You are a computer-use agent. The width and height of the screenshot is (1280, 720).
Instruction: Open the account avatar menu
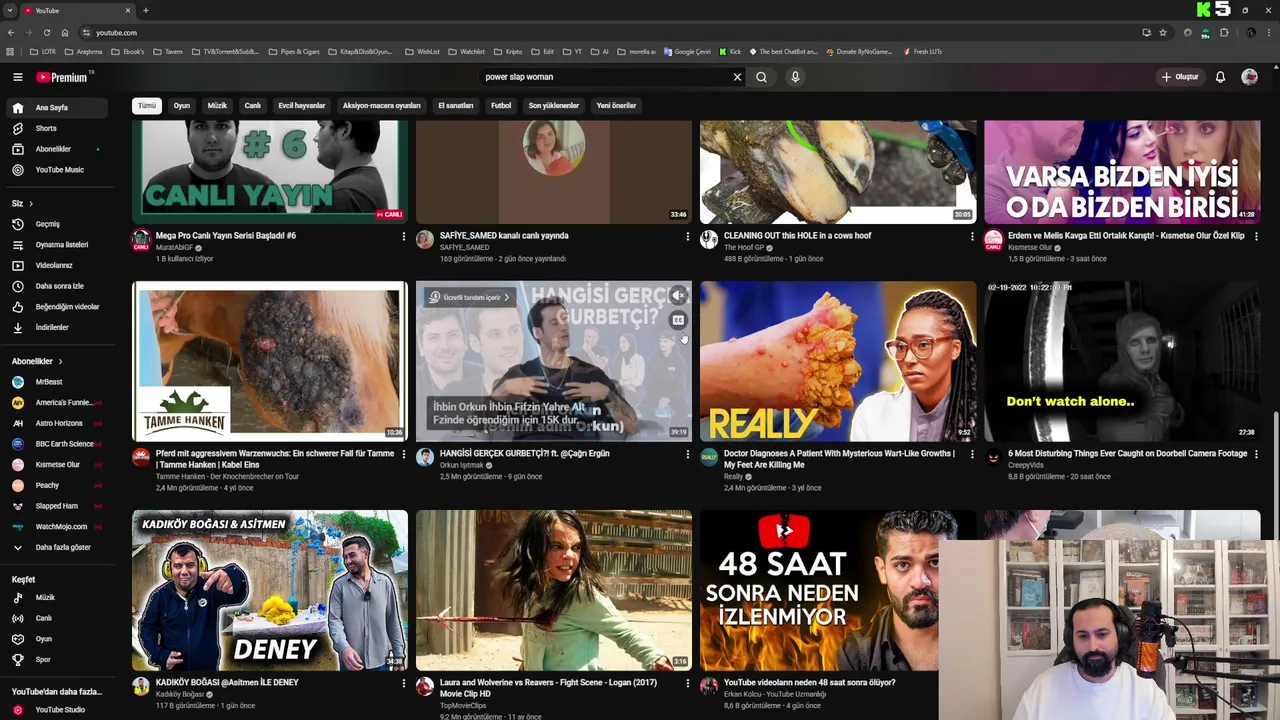pyautogui.click(x=1249, y=77)
